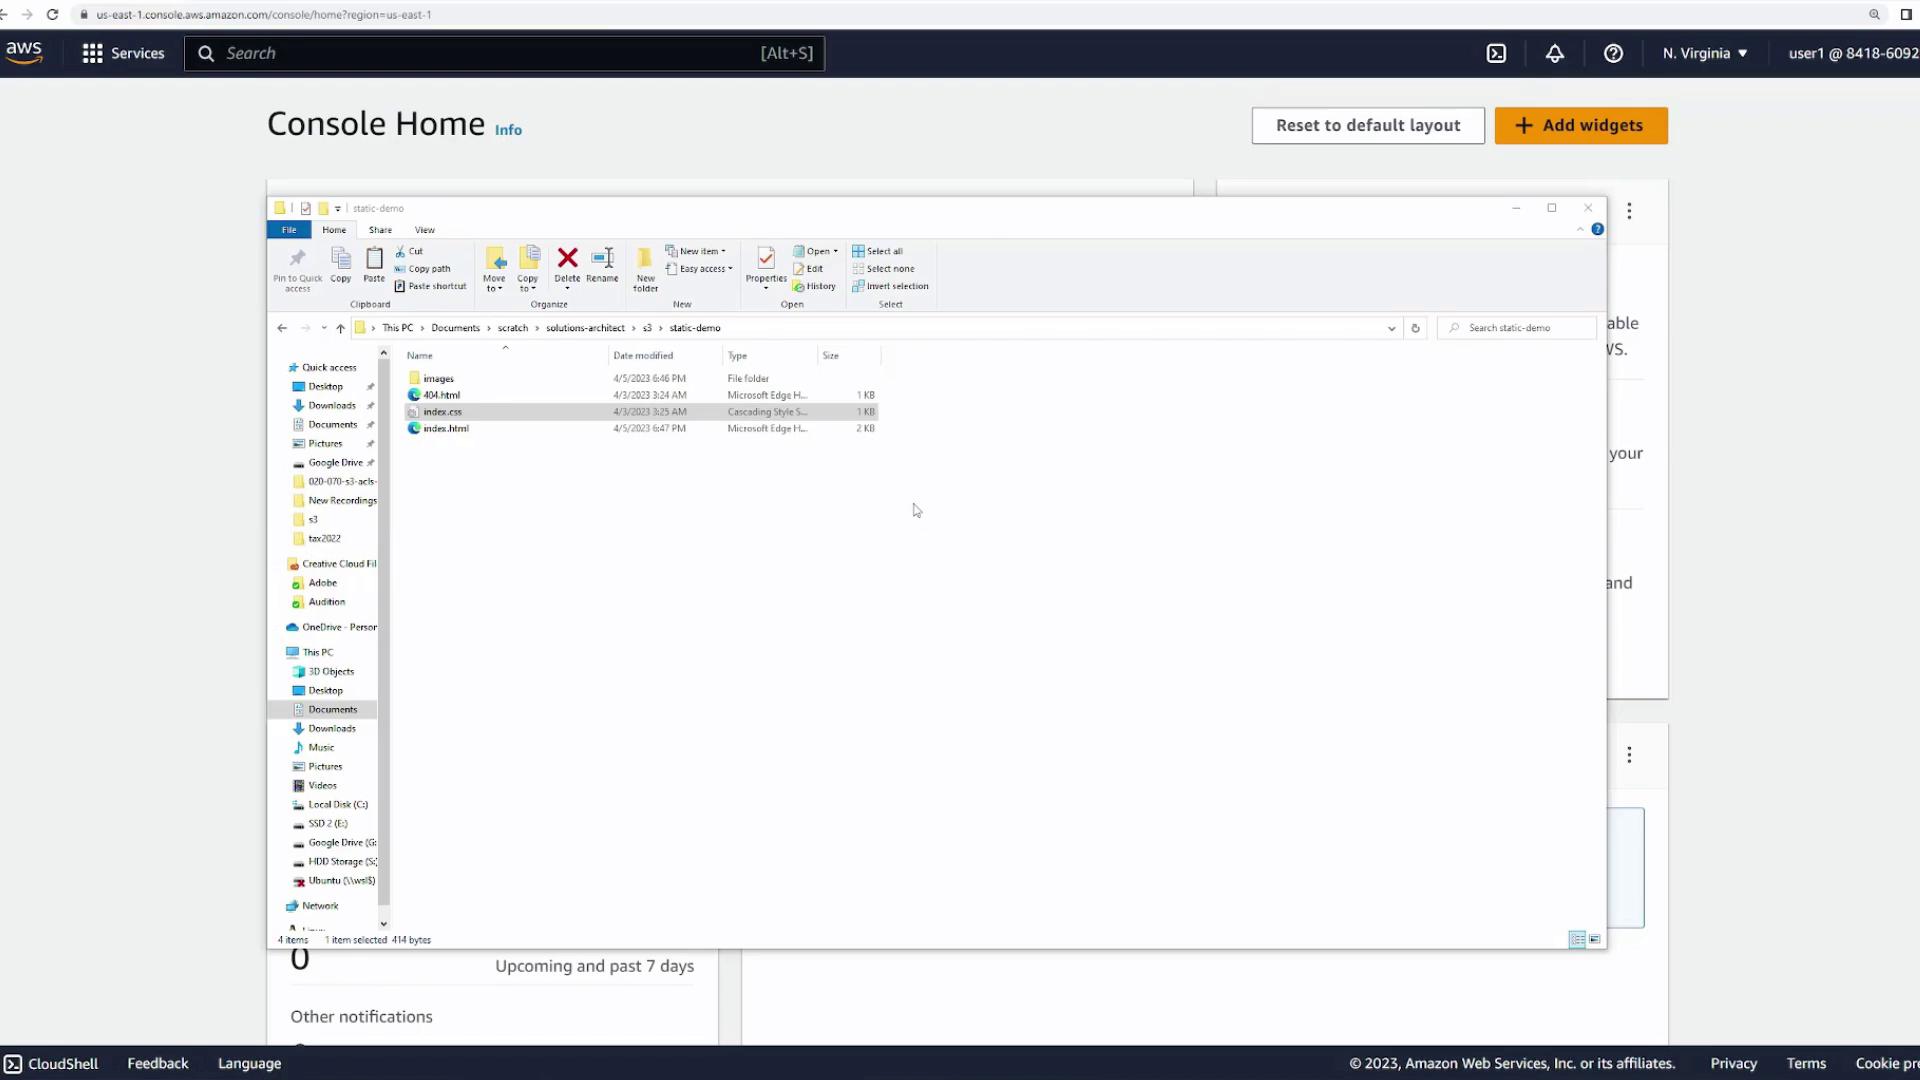Expand the address bar history dropdown

pos(1391,328)
